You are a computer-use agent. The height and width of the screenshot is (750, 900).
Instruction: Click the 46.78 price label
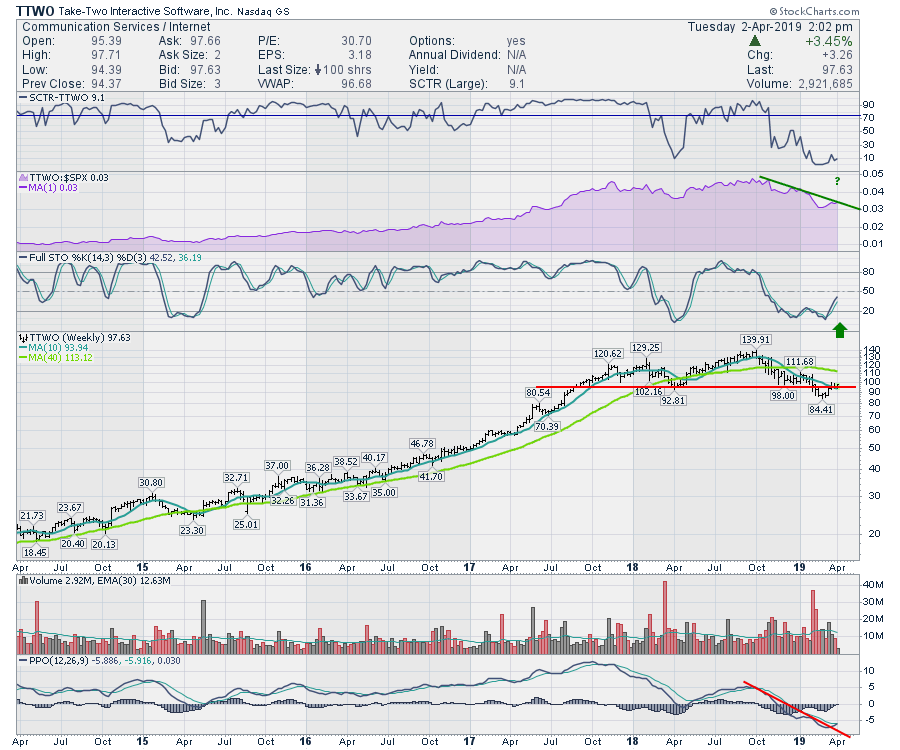pos(422,444)
